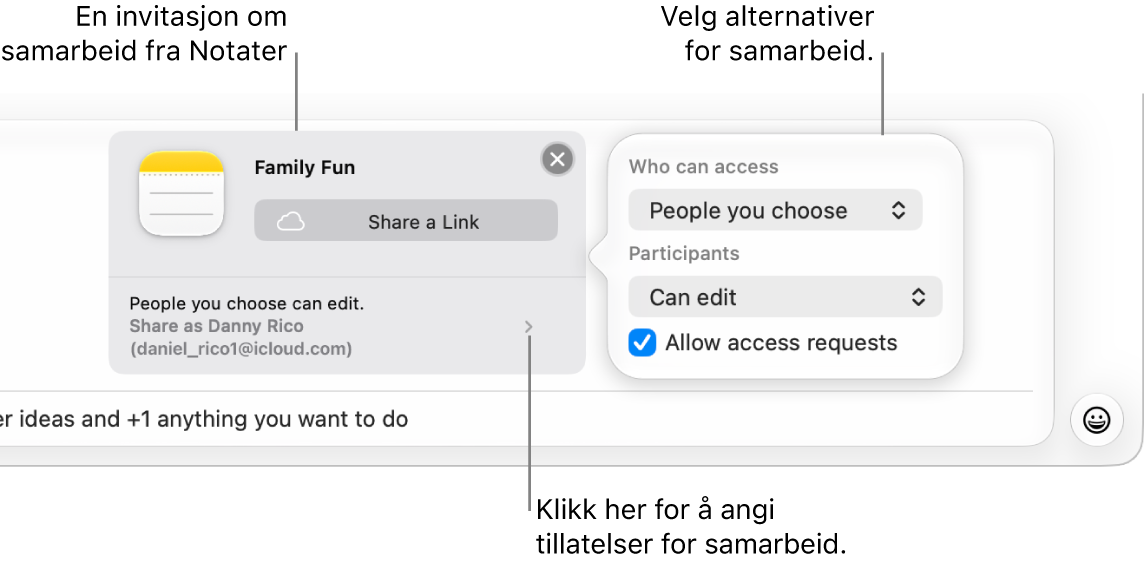Click "People you choose can edit." text
Screen dimensions: 1144x564
click(x=247, y=304)
